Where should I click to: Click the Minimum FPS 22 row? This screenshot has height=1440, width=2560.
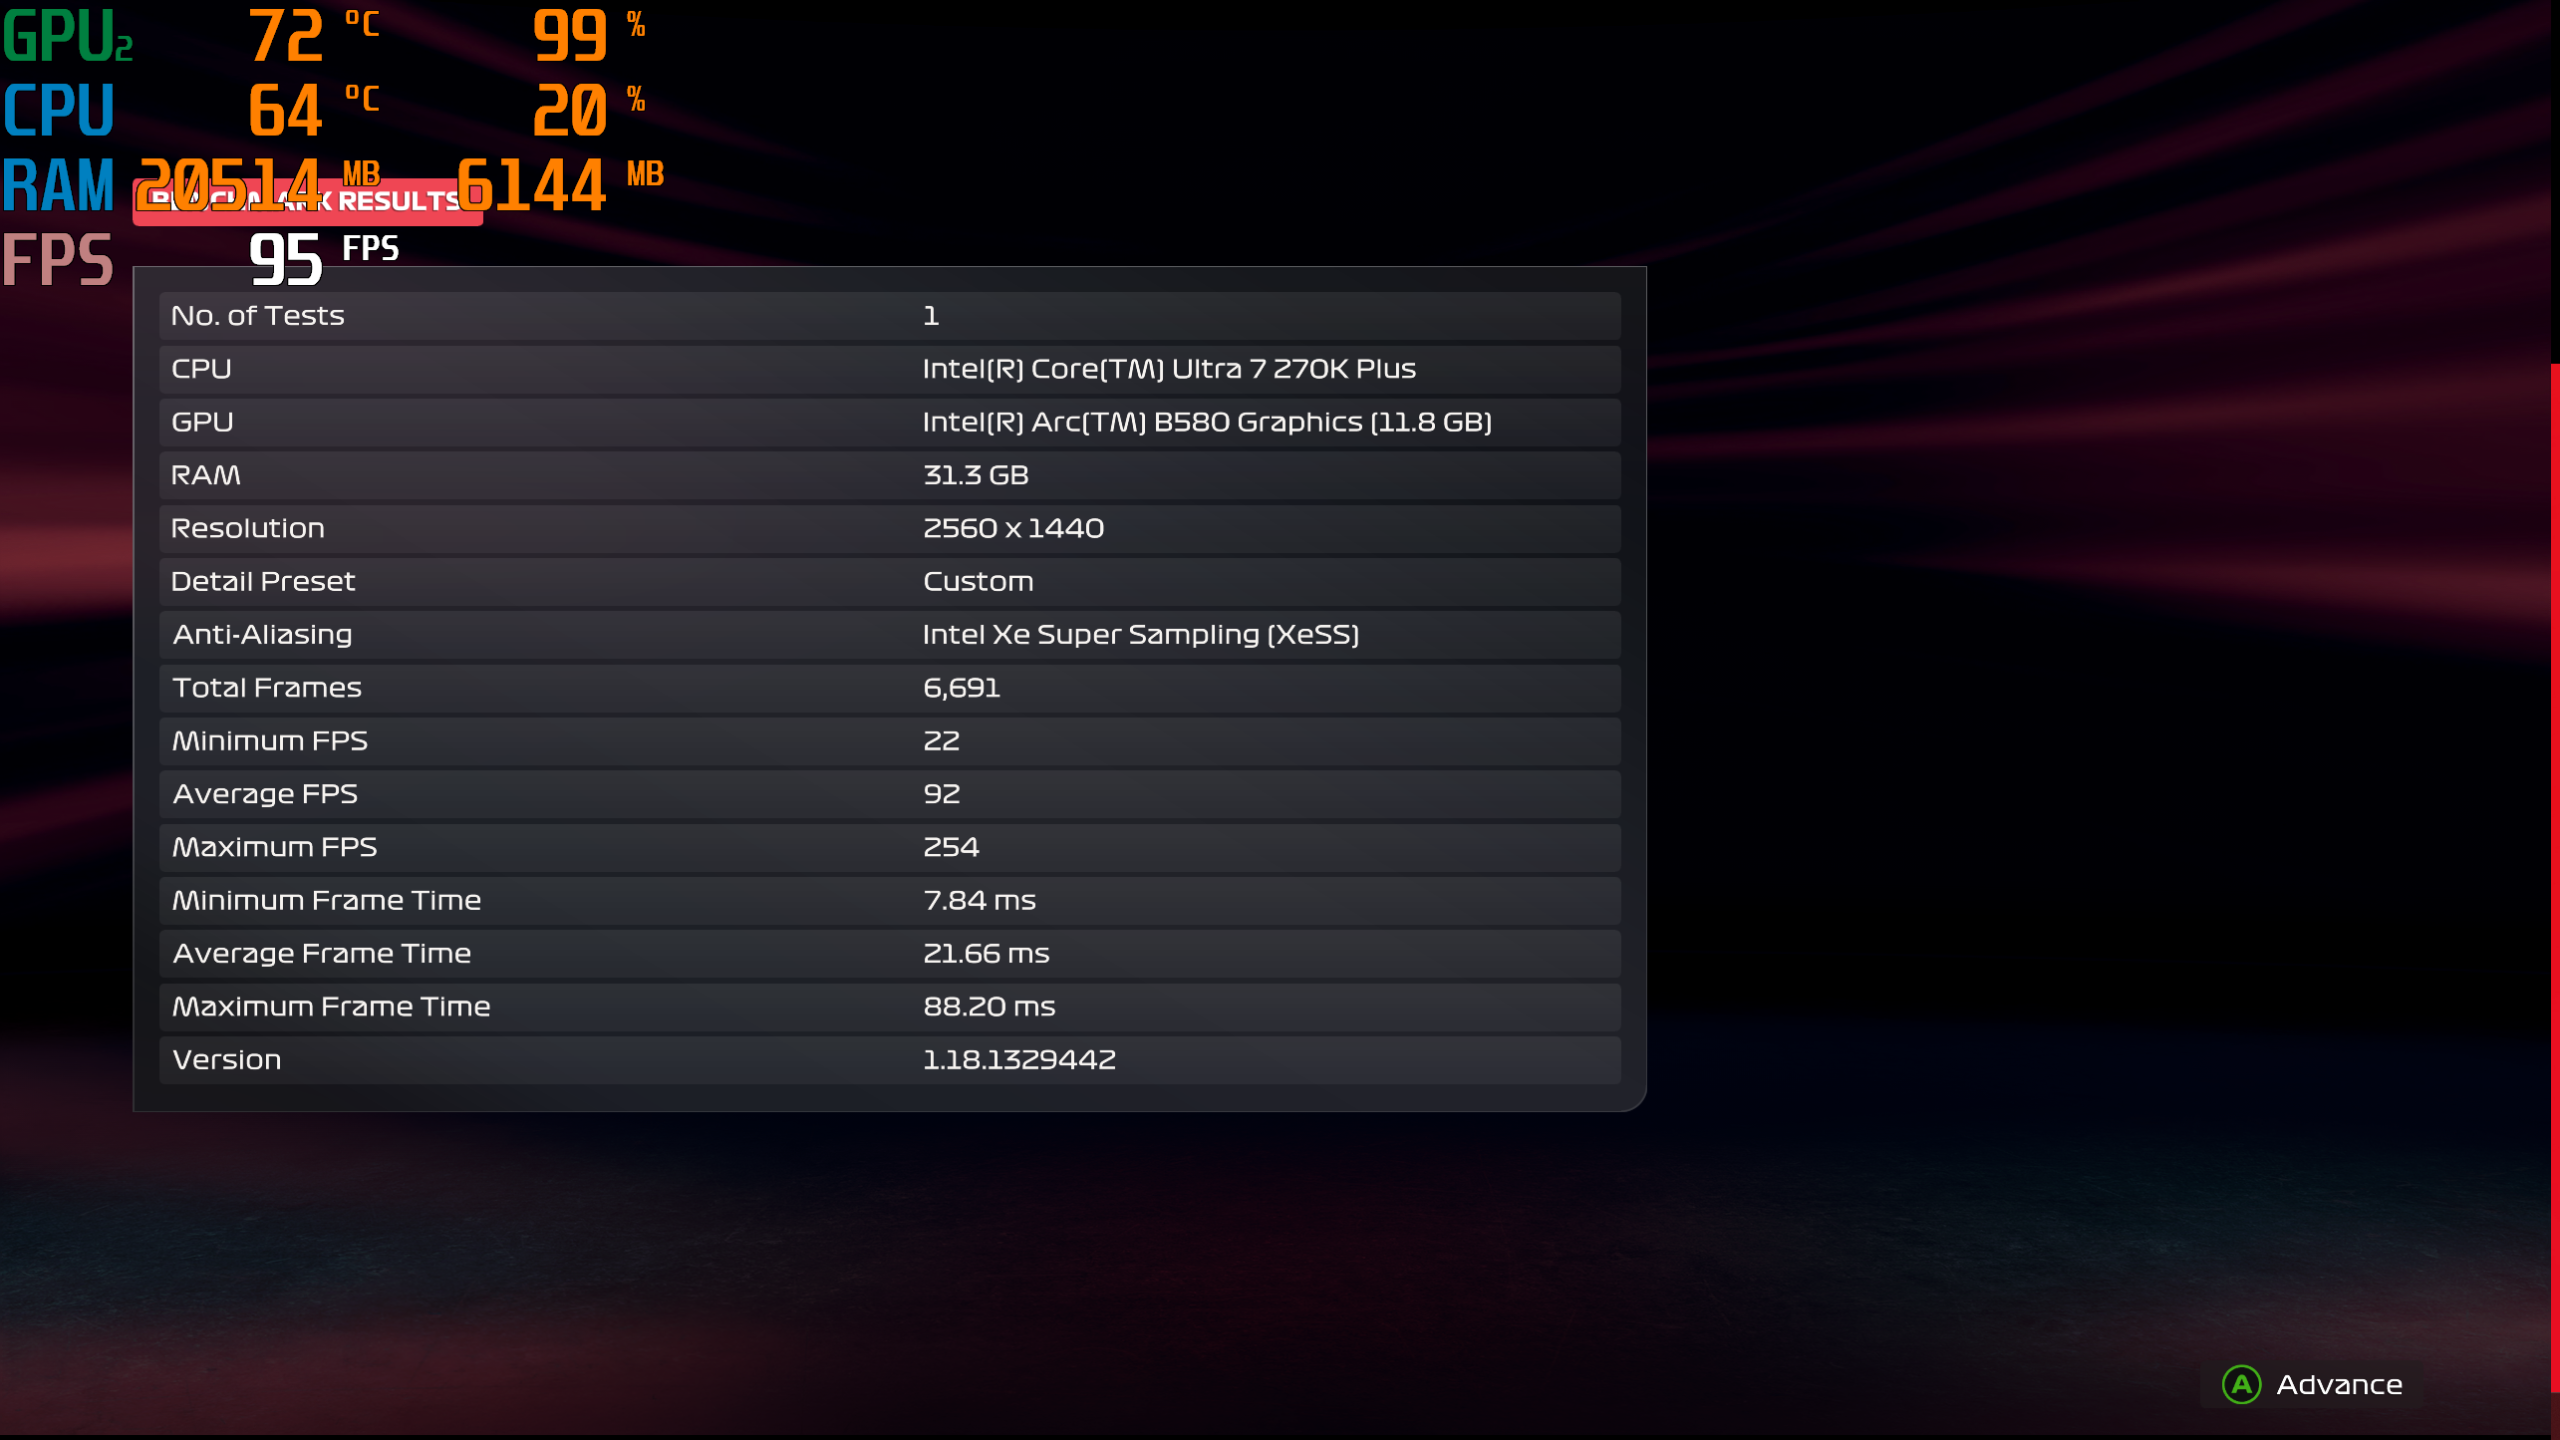[888, 741]
